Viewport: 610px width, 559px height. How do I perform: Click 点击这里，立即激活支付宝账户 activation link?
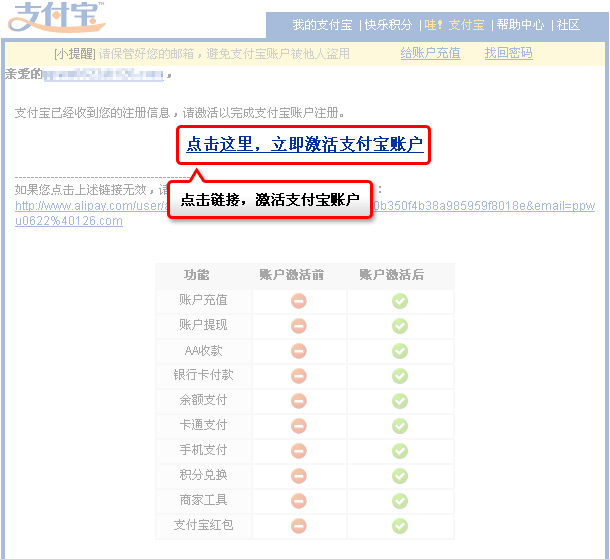pos(305,144)
